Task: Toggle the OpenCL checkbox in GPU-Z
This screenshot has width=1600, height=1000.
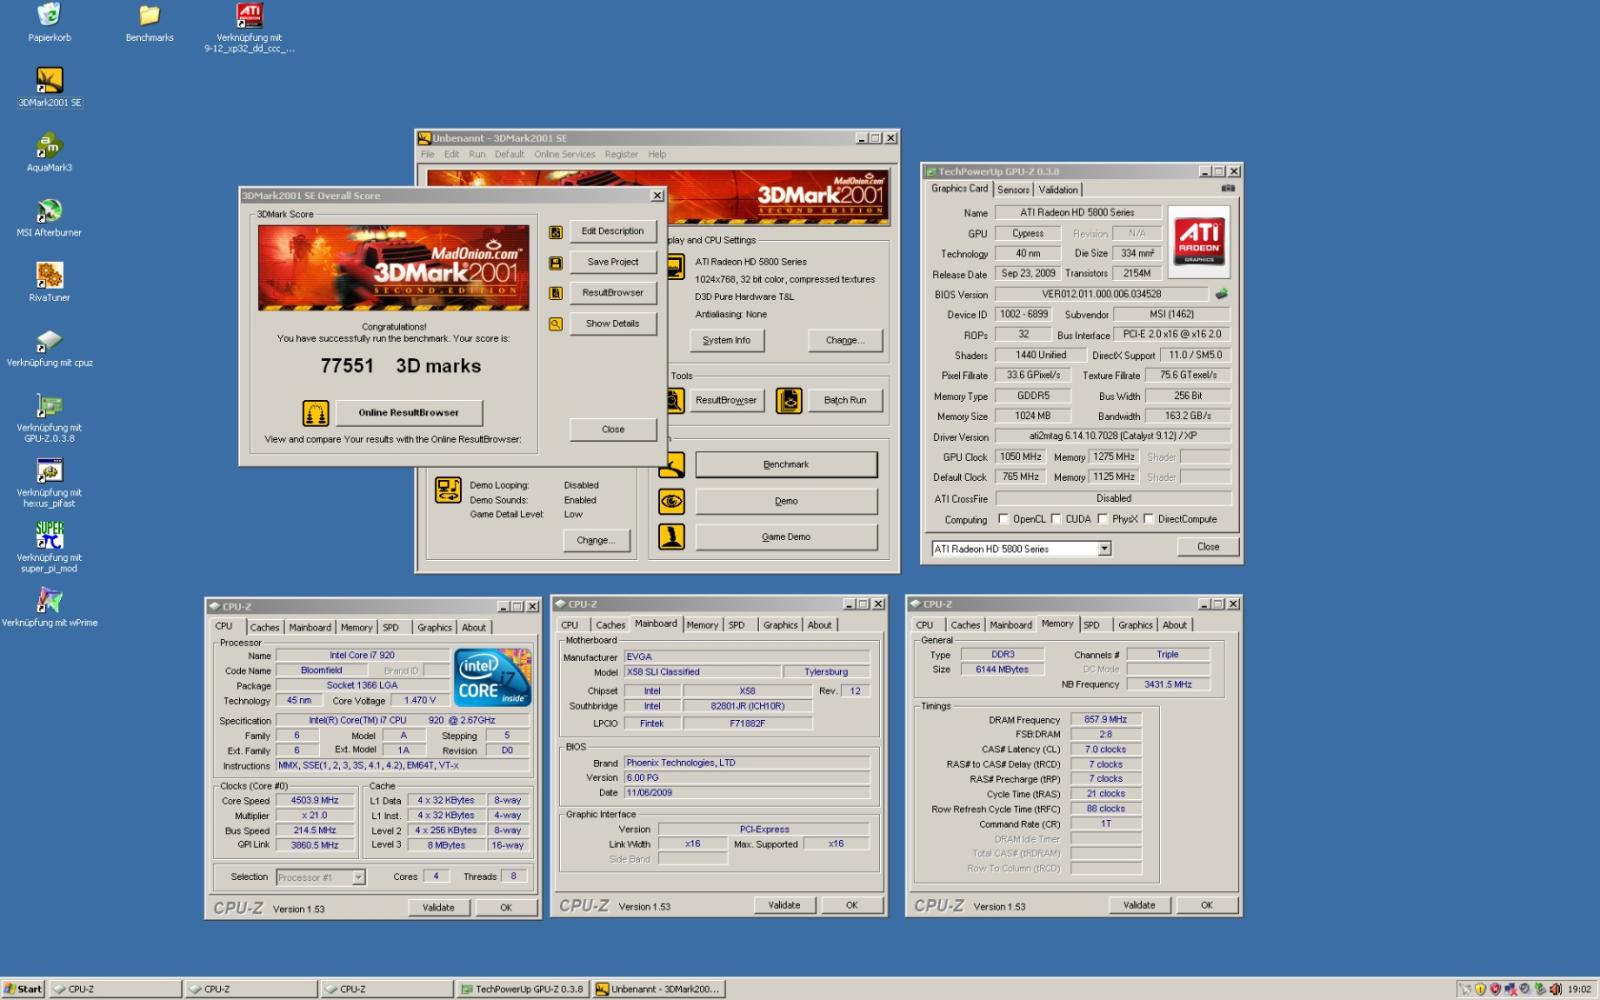Action: pos(1003,519)
